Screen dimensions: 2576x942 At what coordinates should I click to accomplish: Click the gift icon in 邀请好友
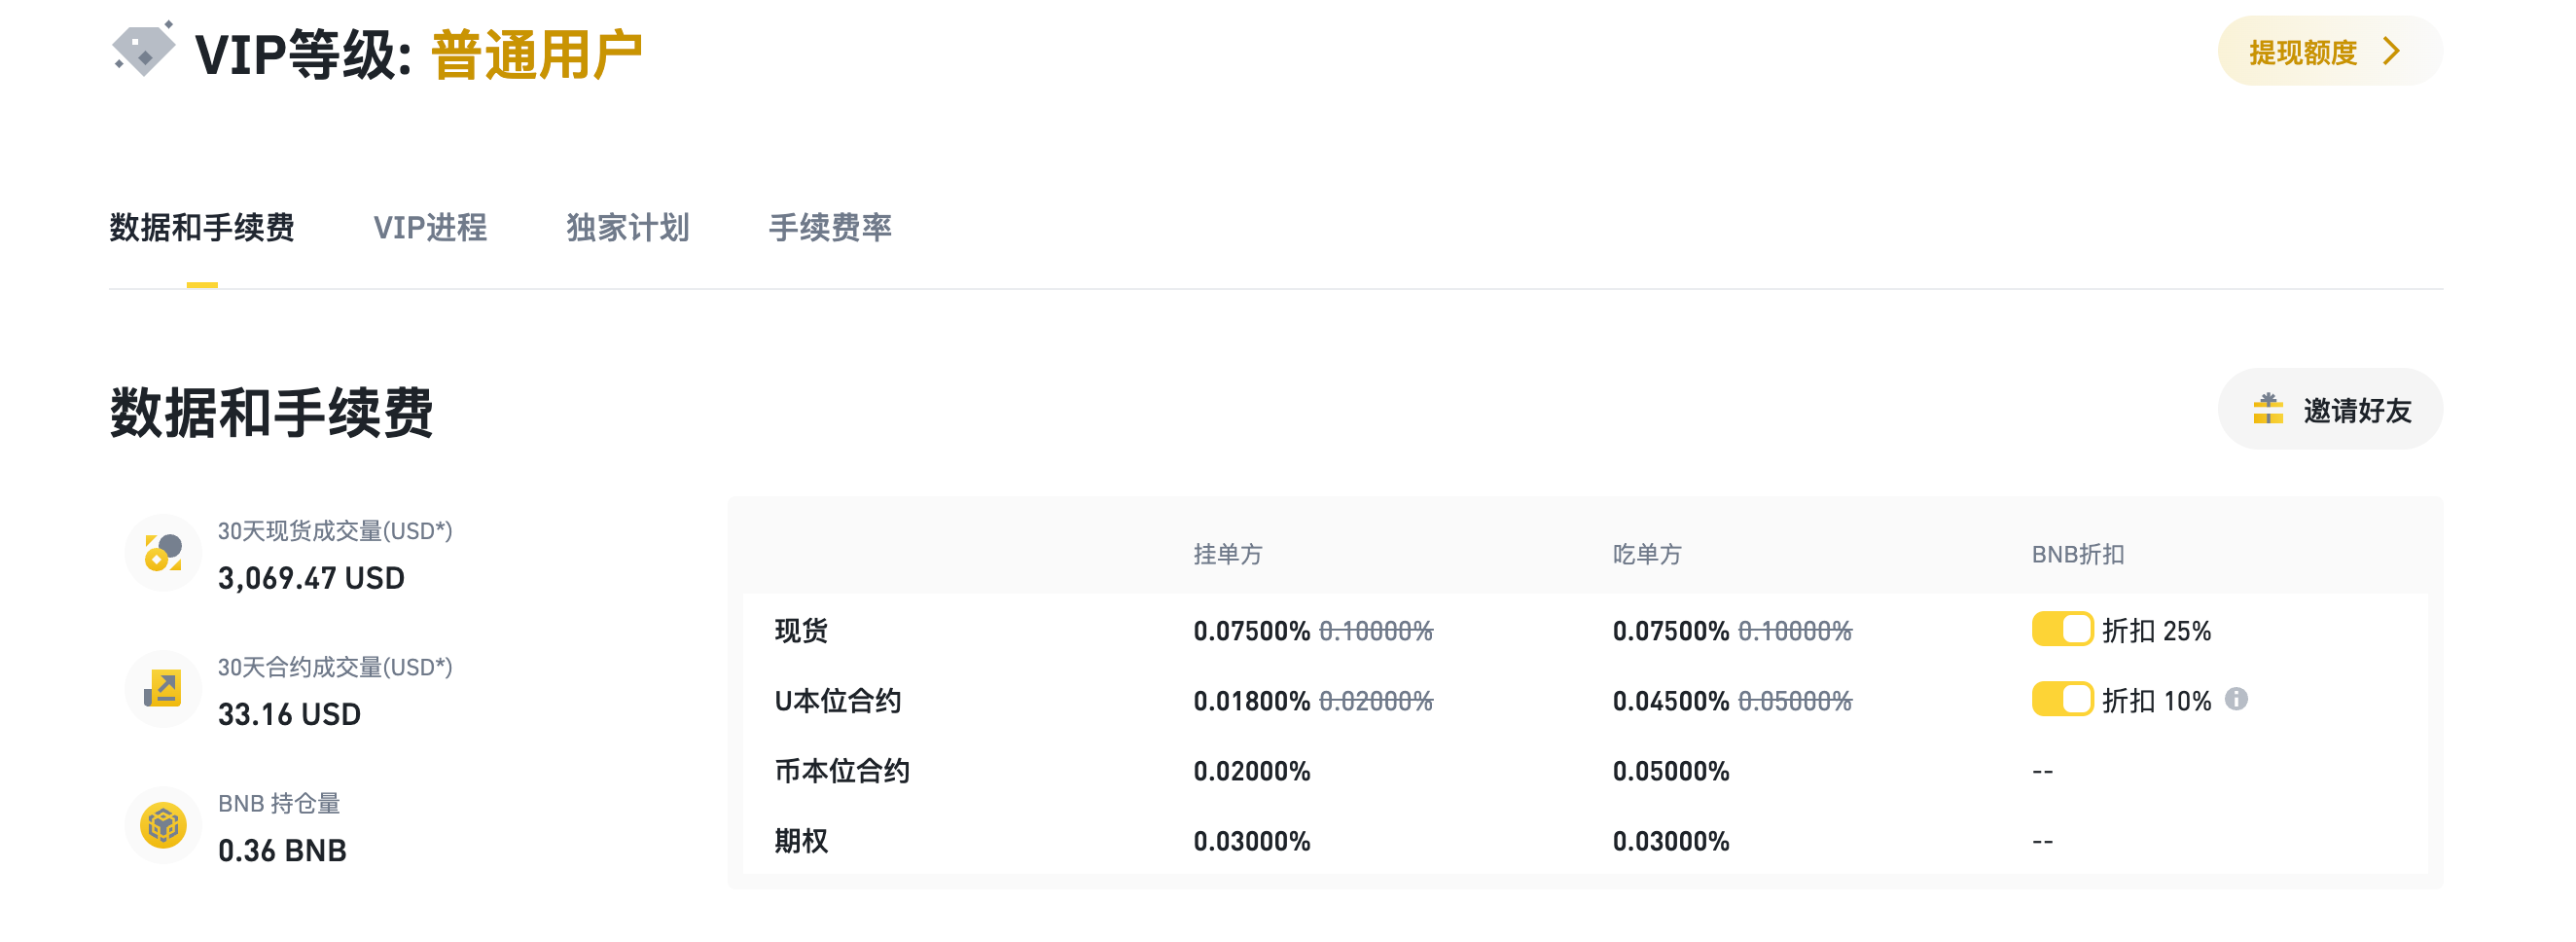pyautogui.click(x=2268, y=409)
